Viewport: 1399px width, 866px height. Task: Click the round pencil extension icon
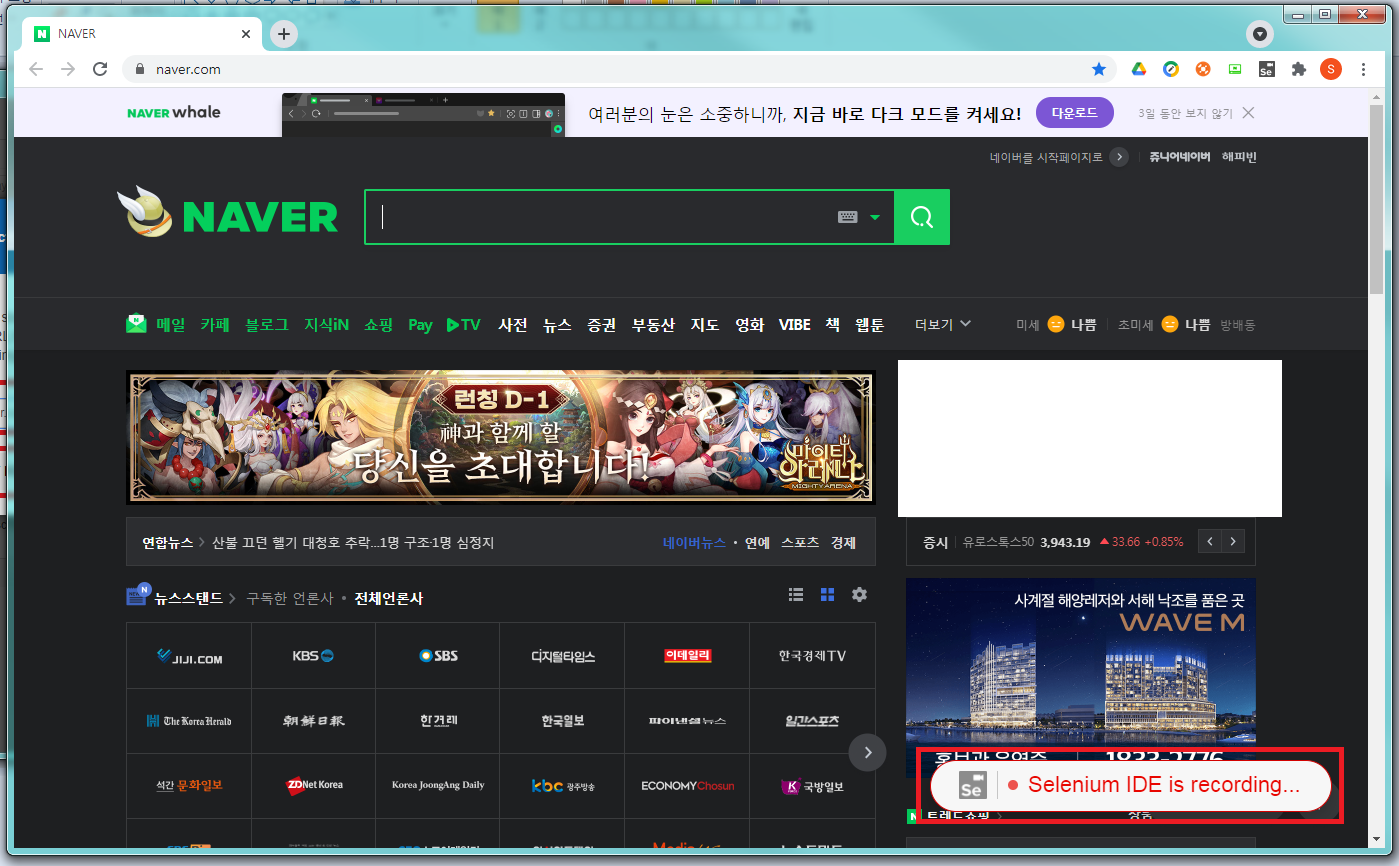tap(1171, 69)
